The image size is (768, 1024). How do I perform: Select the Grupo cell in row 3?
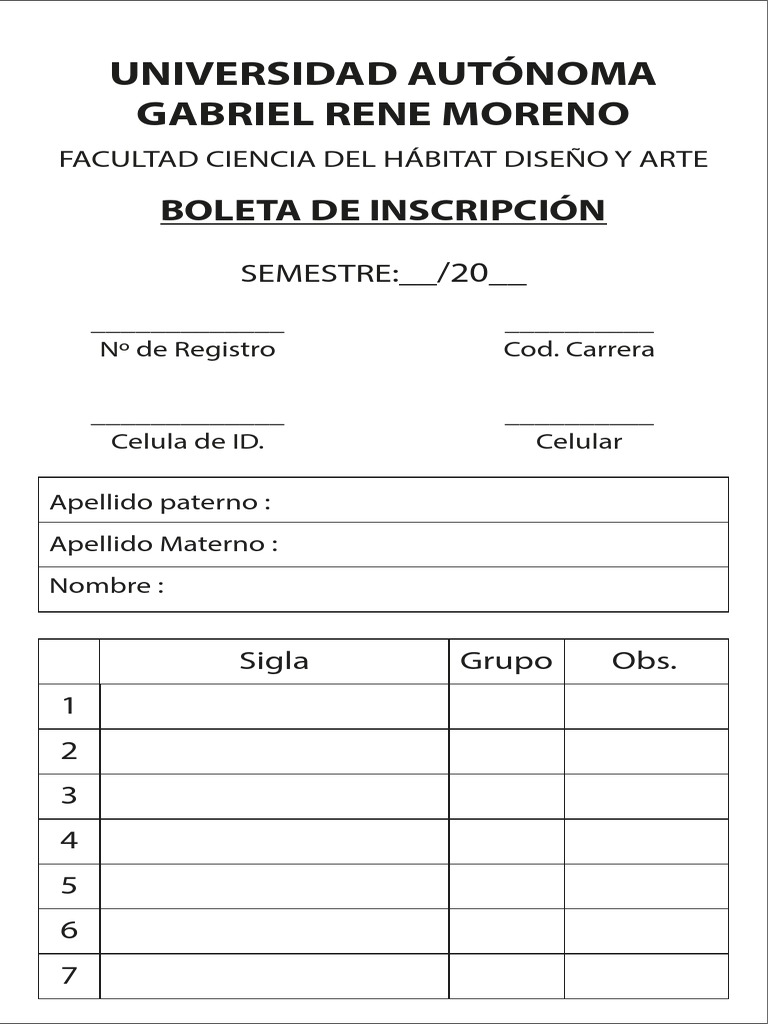506,796
